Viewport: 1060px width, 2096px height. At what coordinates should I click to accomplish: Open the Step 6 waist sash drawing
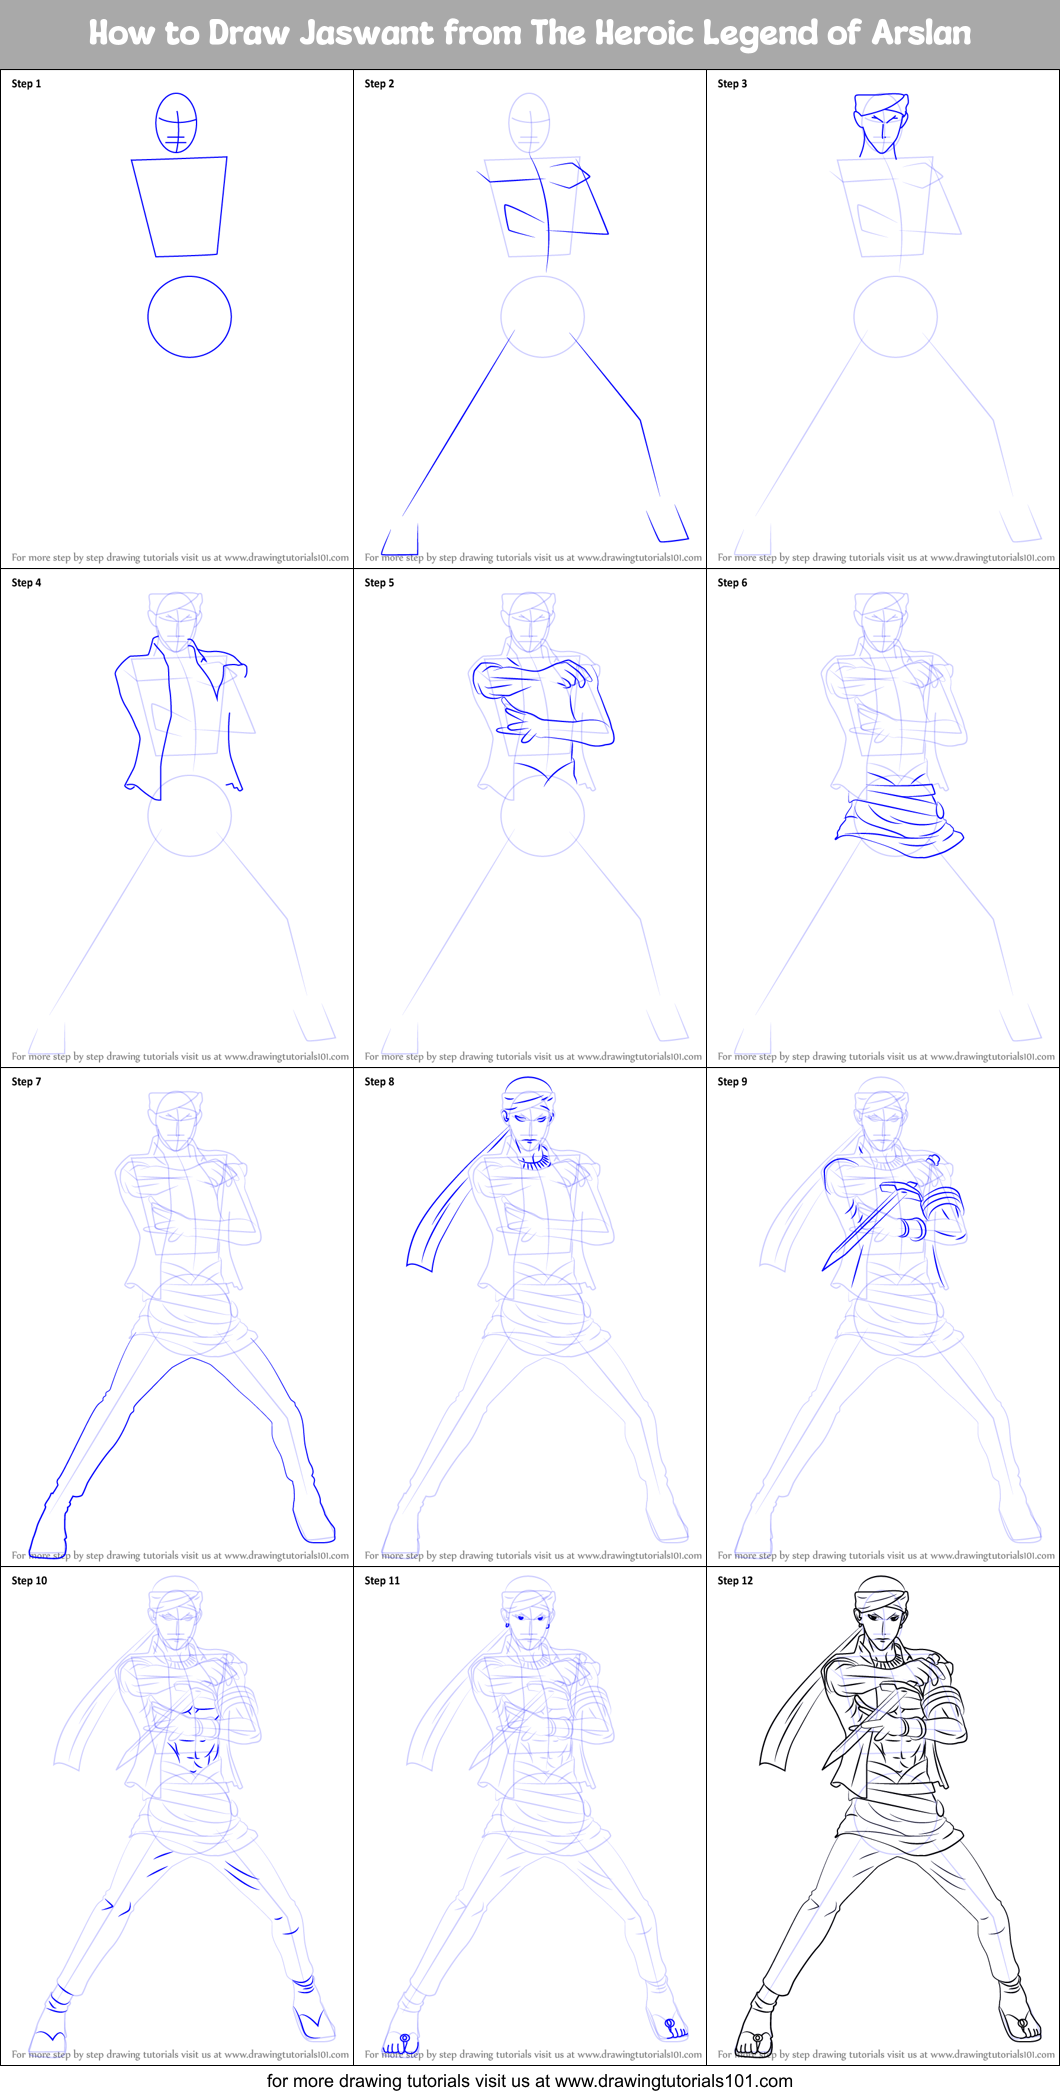pos(883,818)
